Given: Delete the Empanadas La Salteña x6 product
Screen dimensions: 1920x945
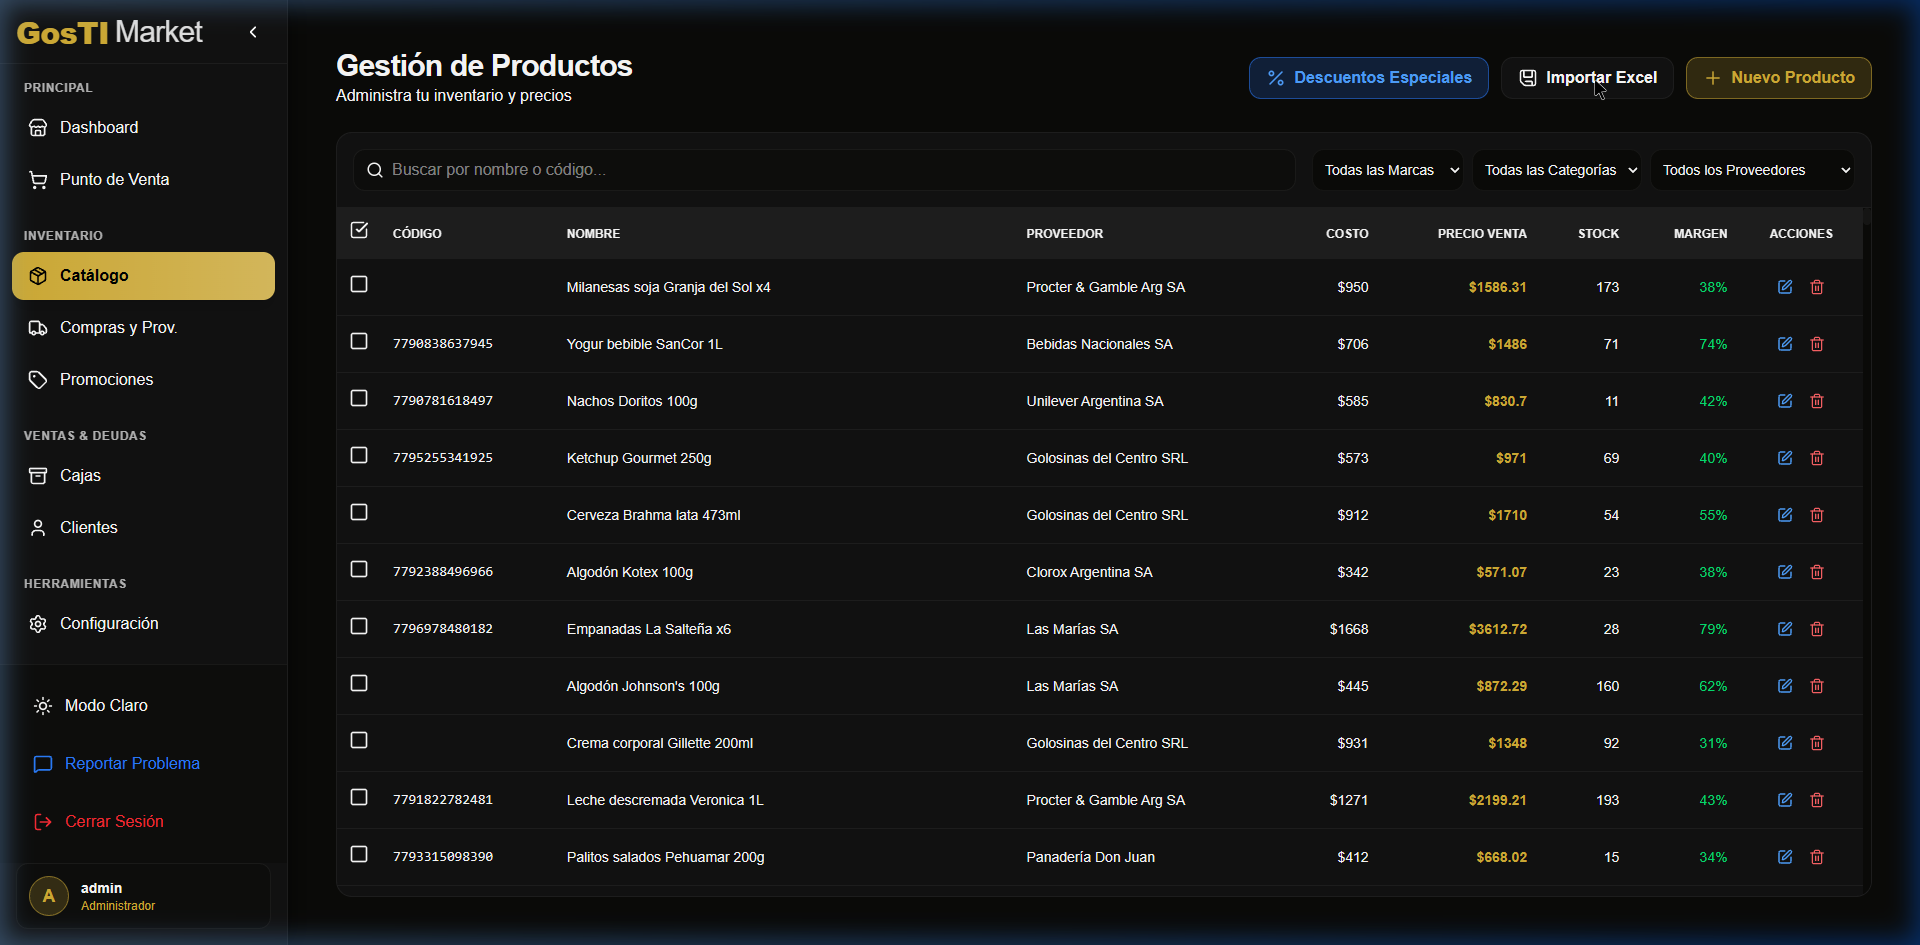Looking at the screenshot, I should (1817, 629).
